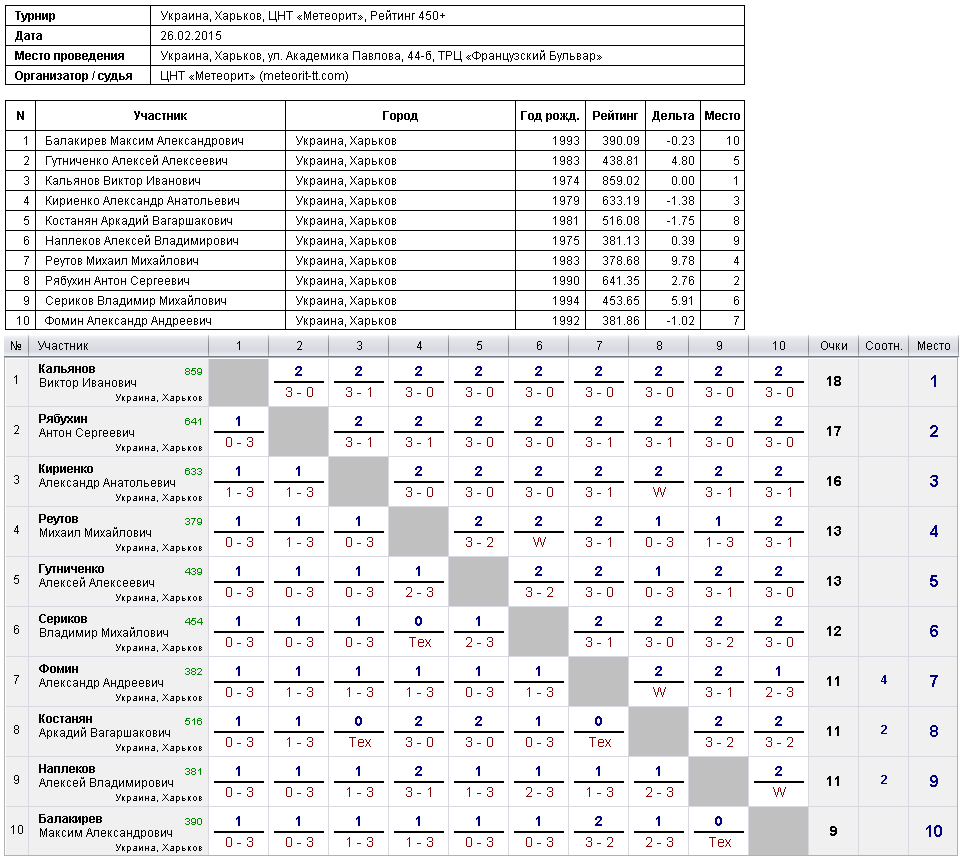Click the meteorit-tt.com organizer text
Screen dimensions: 961x857
click(x=304, y=76)
